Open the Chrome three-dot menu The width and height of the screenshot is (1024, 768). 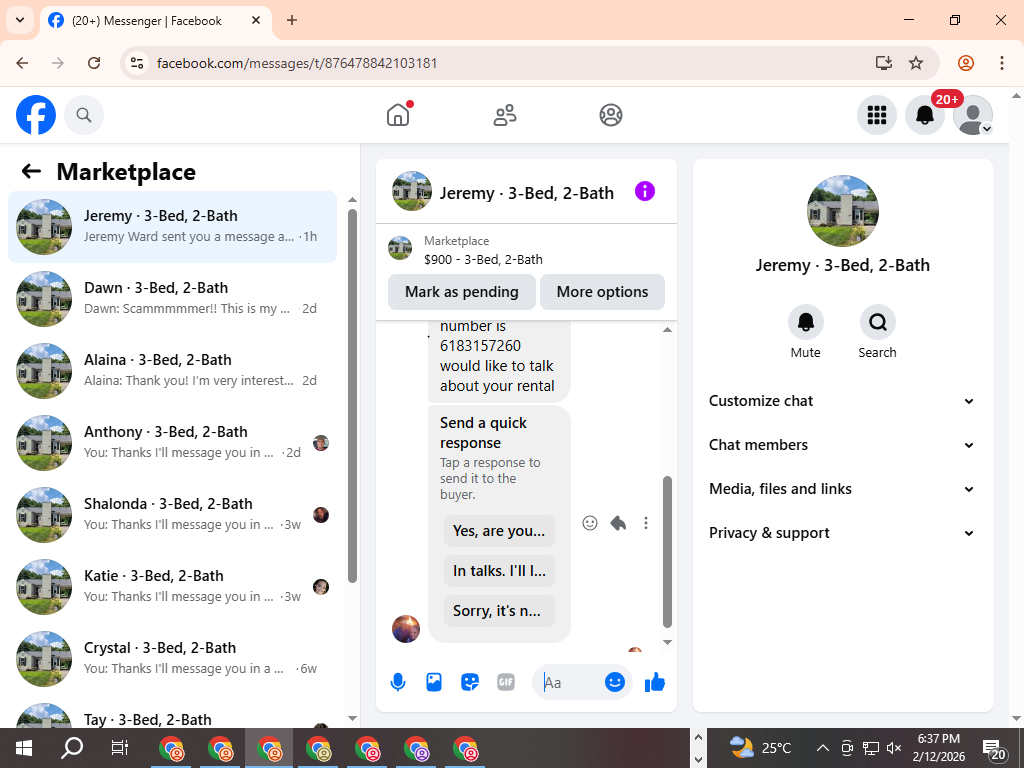pyautogui.click(x=1002, y=63)
